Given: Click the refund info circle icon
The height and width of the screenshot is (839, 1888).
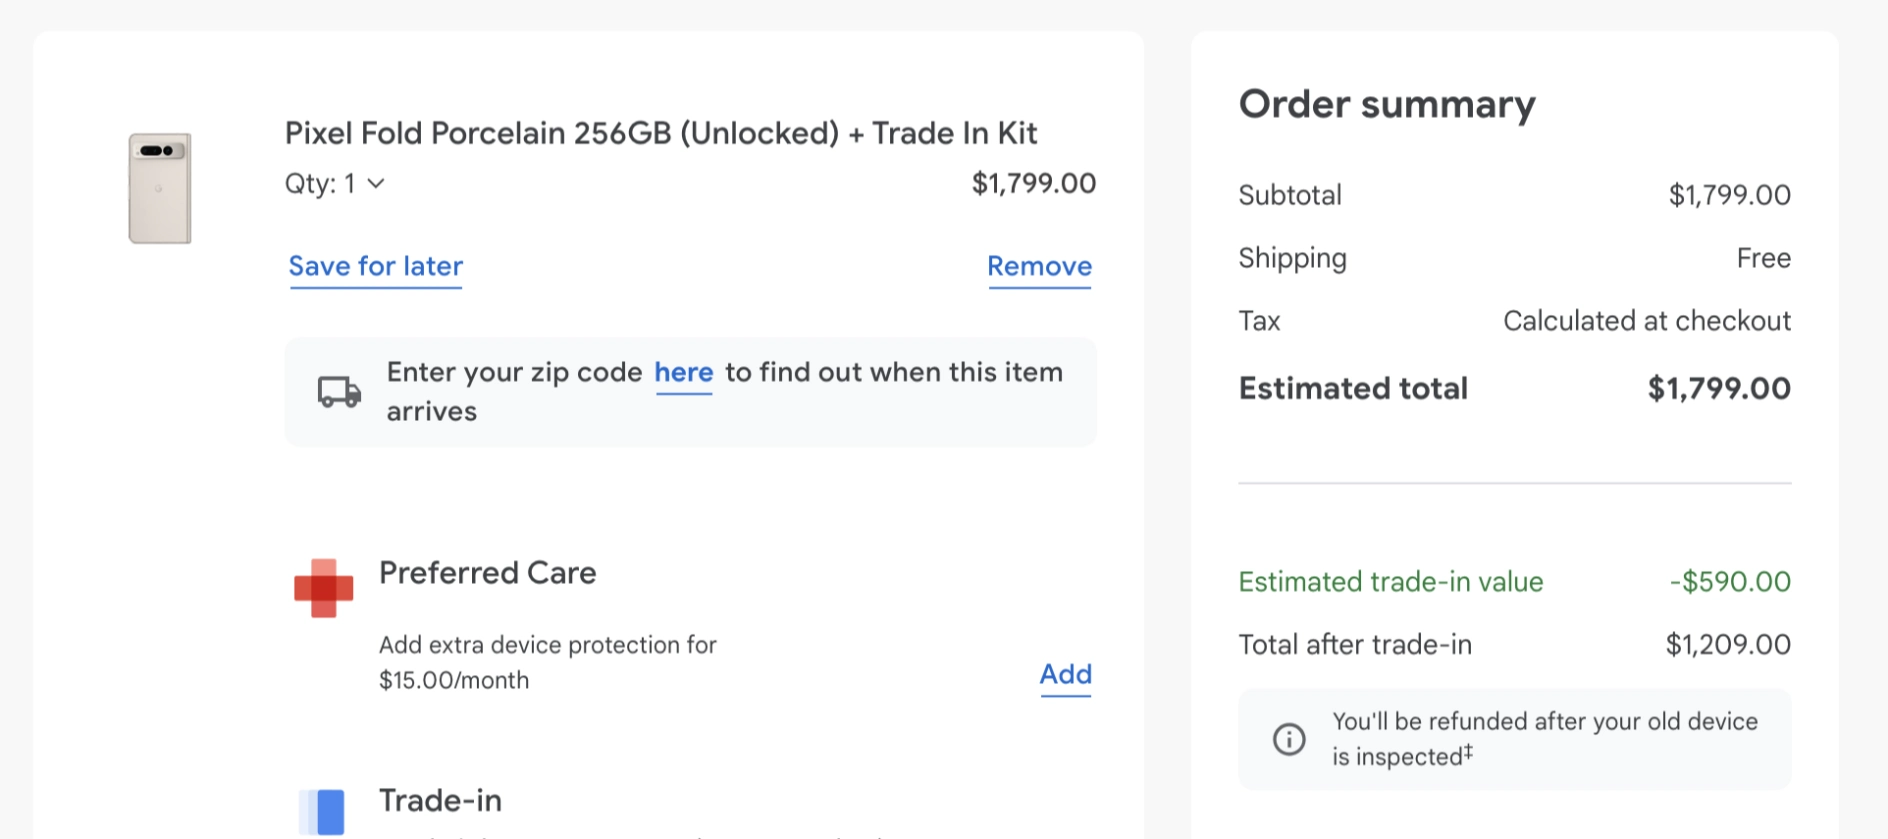Looking at the screenshot, I should pyautogui.click(x=1289, y=739).
